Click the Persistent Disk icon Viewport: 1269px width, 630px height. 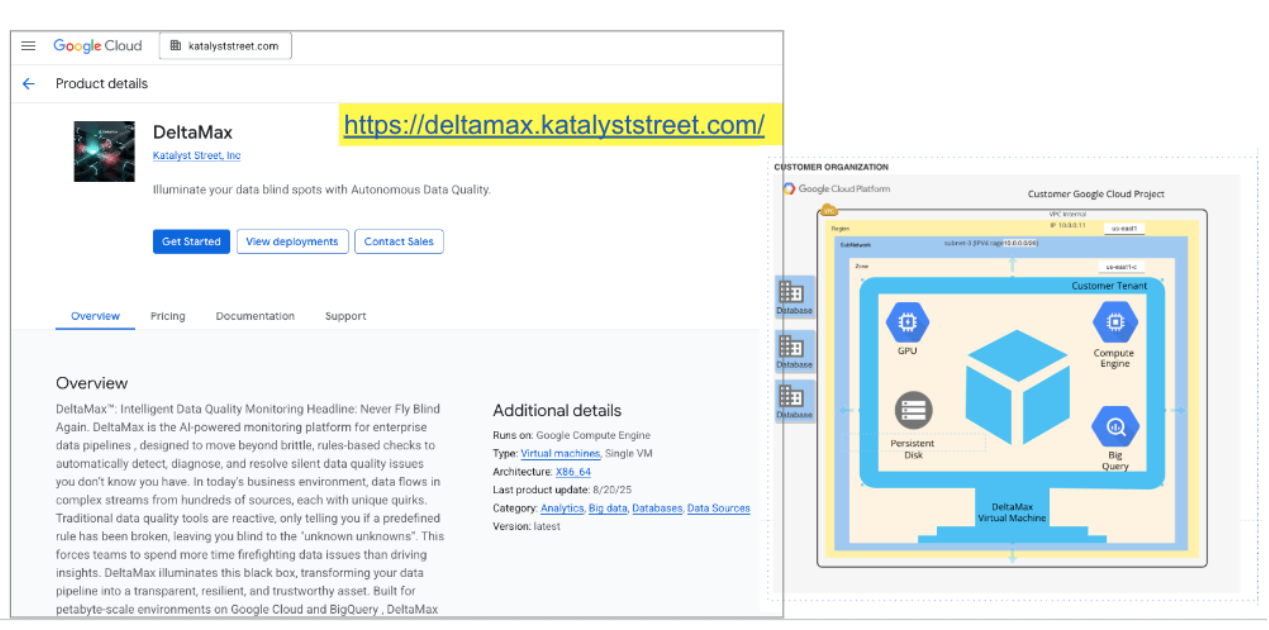click(x=912, y=411)
